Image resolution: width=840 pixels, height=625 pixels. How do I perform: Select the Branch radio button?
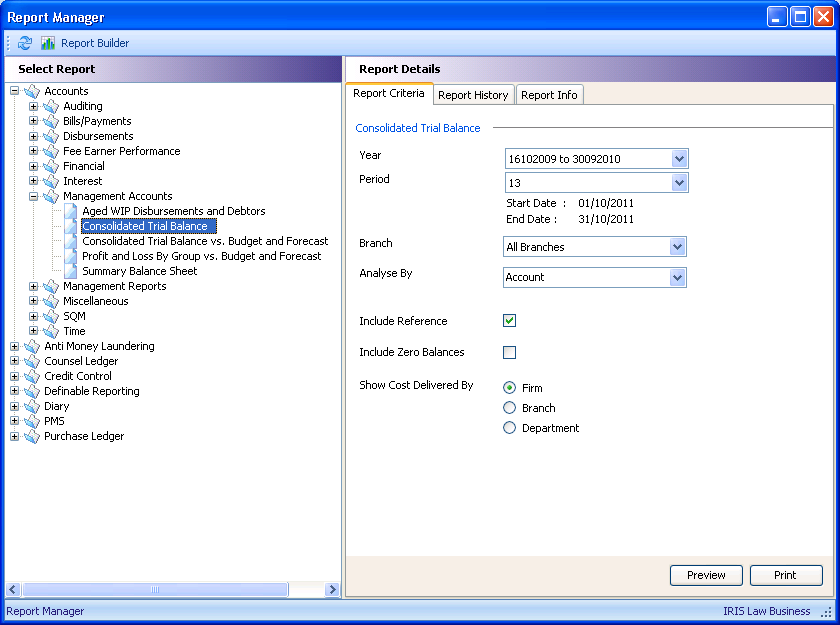pyautogui.click(x=509, y=408)
